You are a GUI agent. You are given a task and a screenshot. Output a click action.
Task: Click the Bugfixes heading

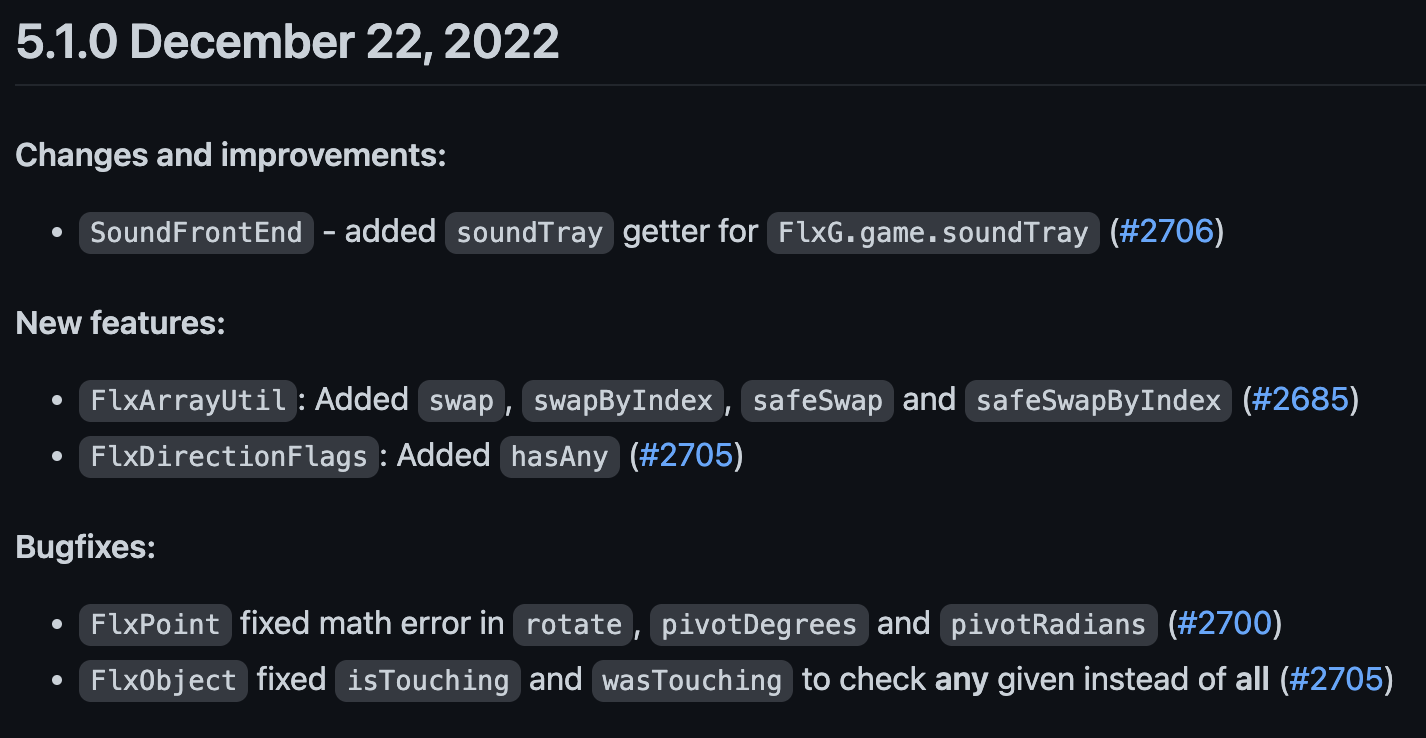86,548
